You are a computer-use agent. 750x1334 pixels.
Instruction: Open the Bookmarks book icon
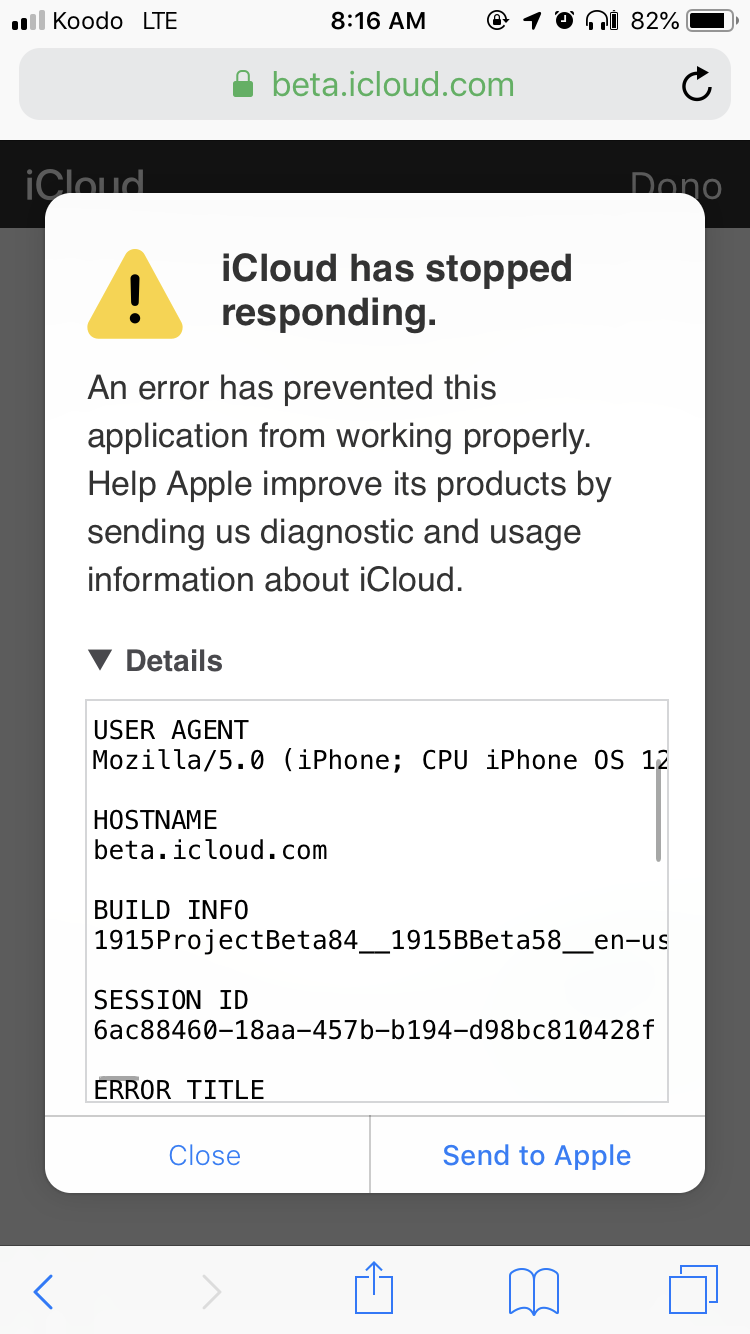(534, 1291)
